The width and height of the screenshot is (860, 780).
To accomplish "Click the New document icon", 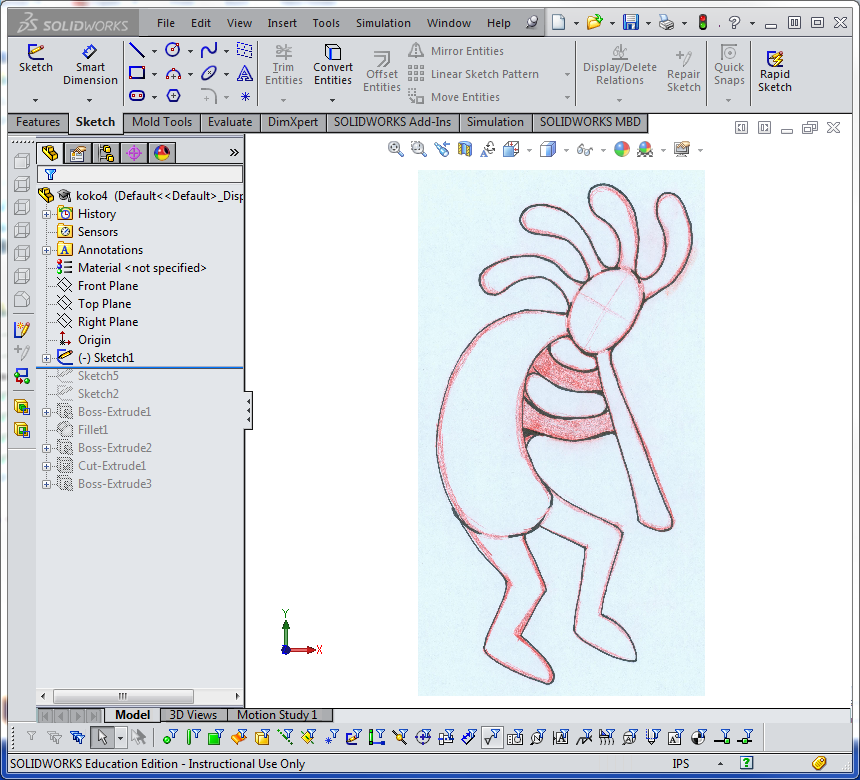I will (558, 22).
